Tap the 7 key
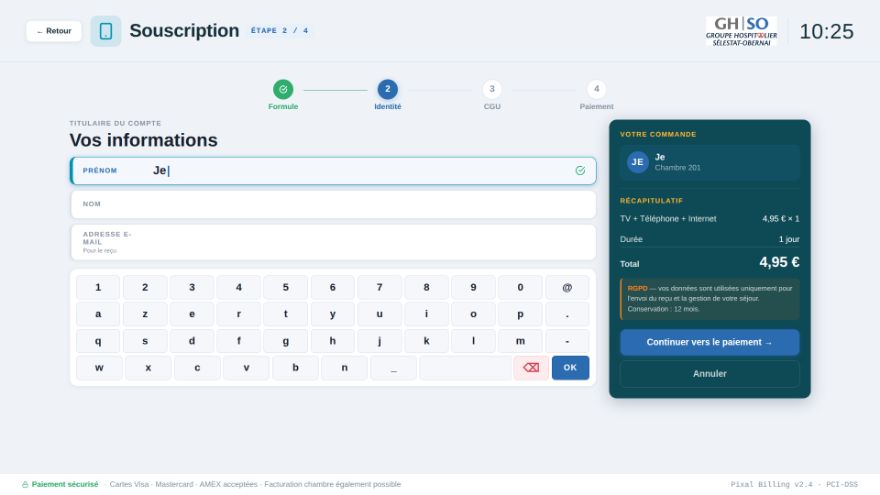 tap(379, 287)
